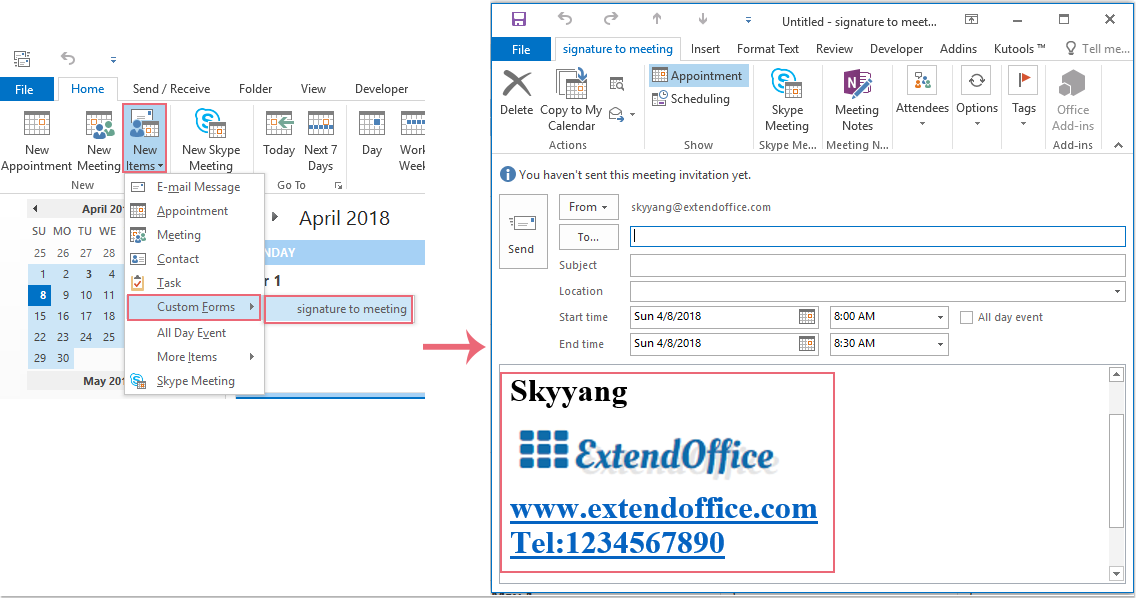The width and height of the screenshot is (1136, 598).
Task: Click Appointment view button in Show group
Action: tap(697, 75)
